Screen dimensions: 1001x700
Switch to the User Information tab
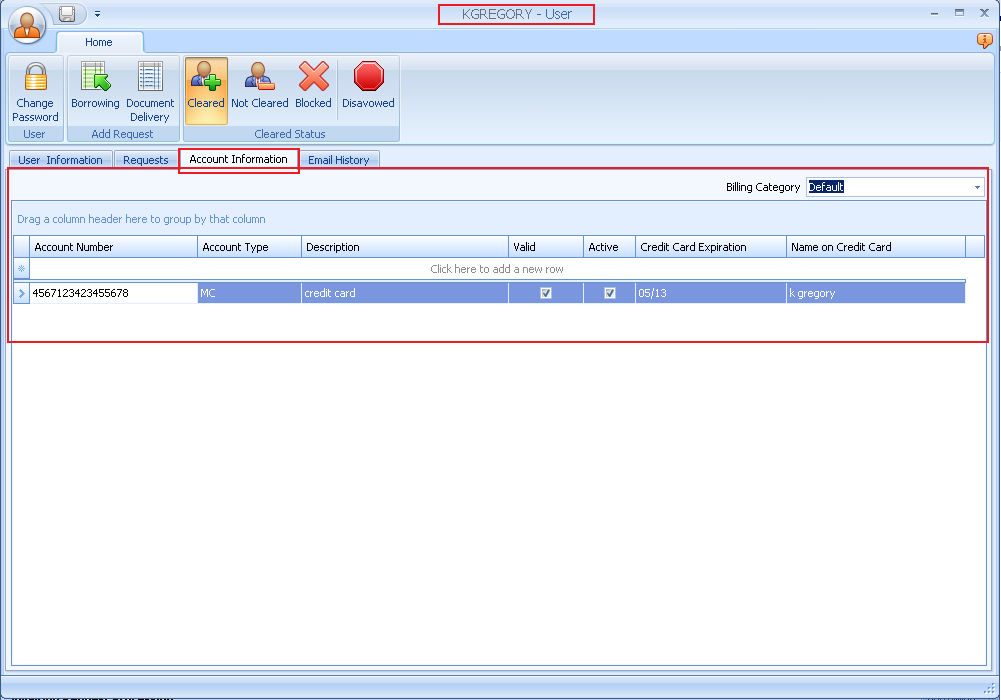pos(59,159)
